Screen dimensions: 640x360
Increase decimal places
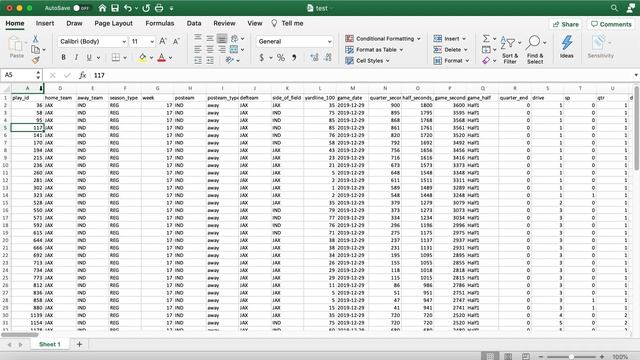(314, 58)
